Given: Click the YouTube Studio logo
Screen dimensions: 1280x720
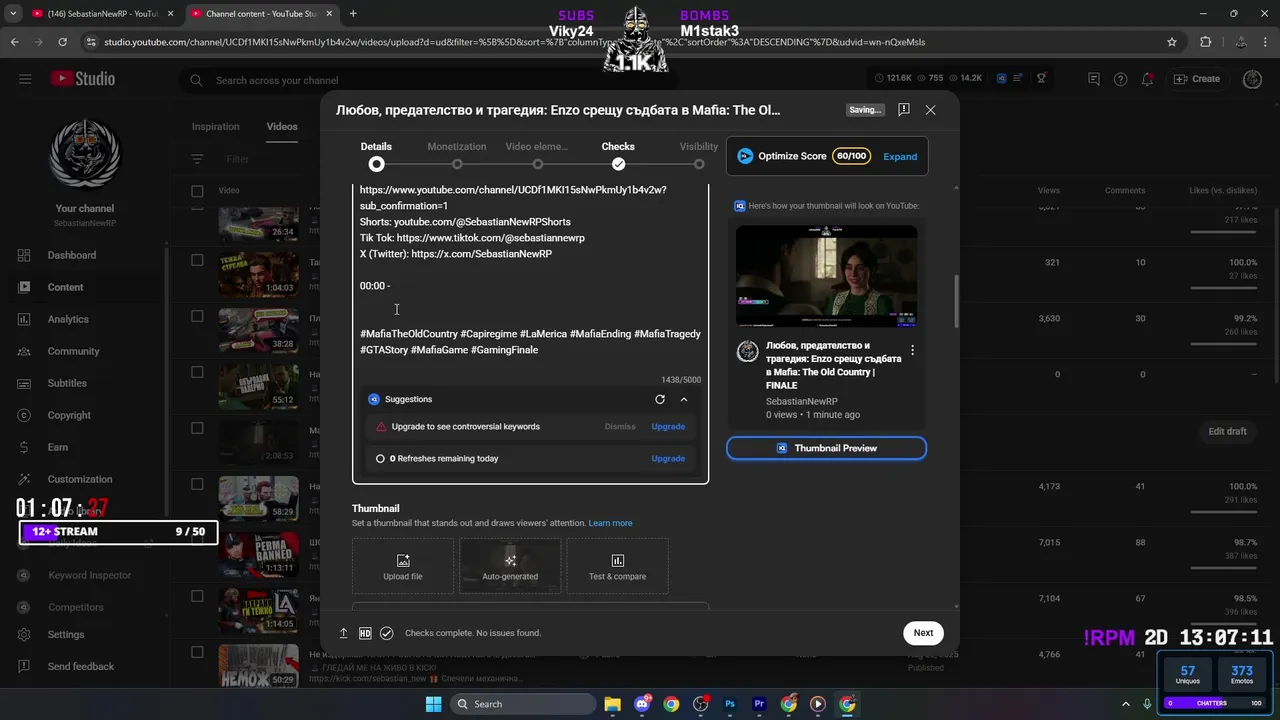Looking at the screenshot, I should (82, 79).
